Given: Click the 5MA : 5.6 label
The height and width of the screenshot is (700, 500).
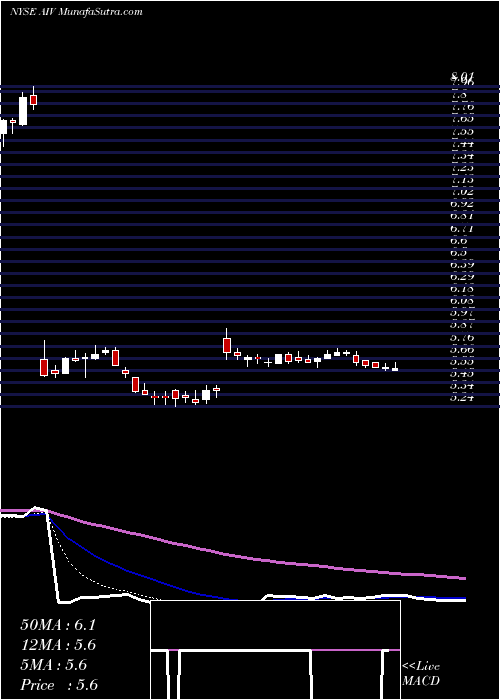Looking at the screenshot, I should (x=54, y=665).
